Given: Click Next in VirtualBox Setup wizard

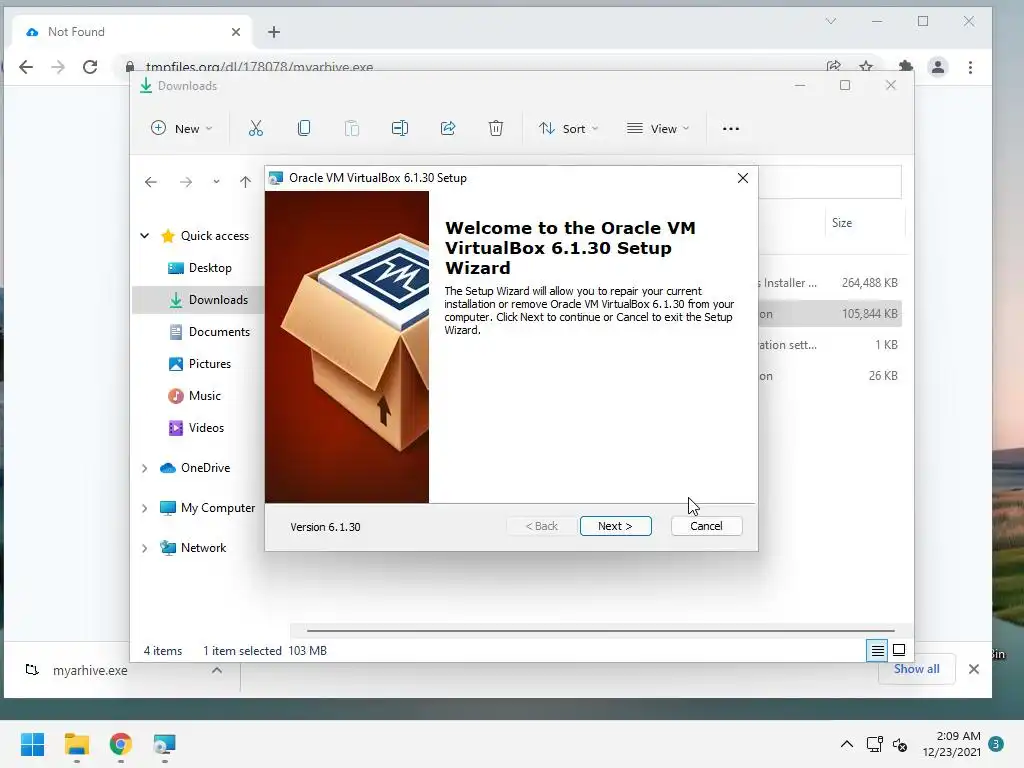Looking at the screenshot, I should point(615,526).
